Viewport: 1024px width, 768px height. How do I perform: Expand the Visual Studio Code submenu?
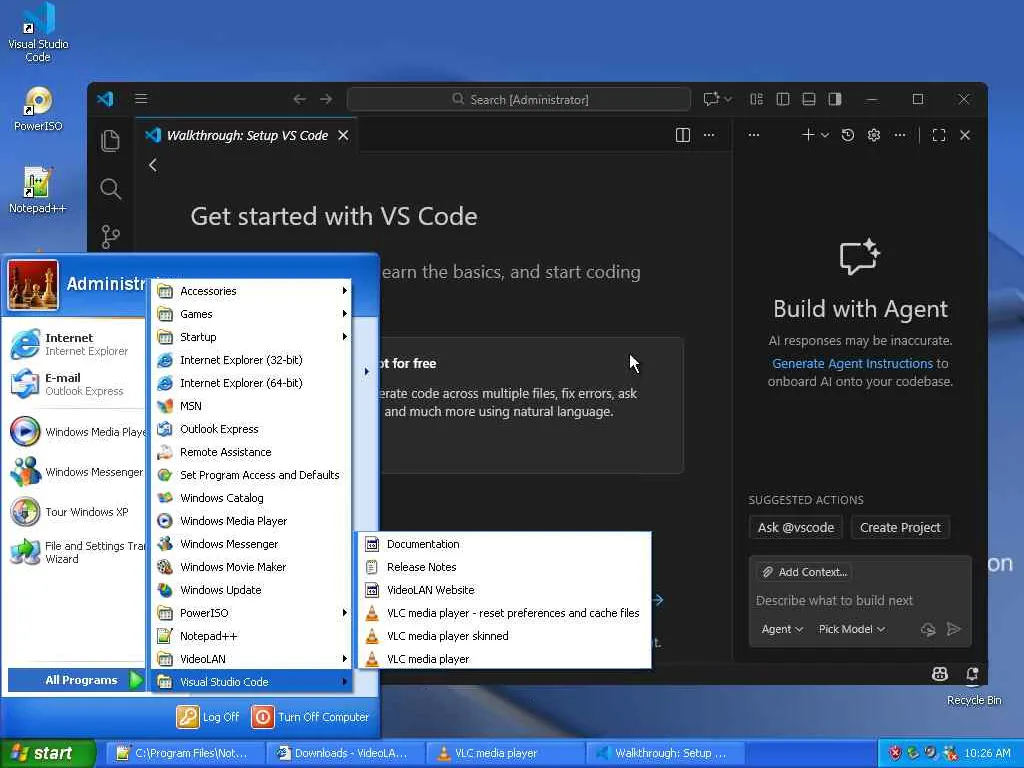(x=251, y=682)
